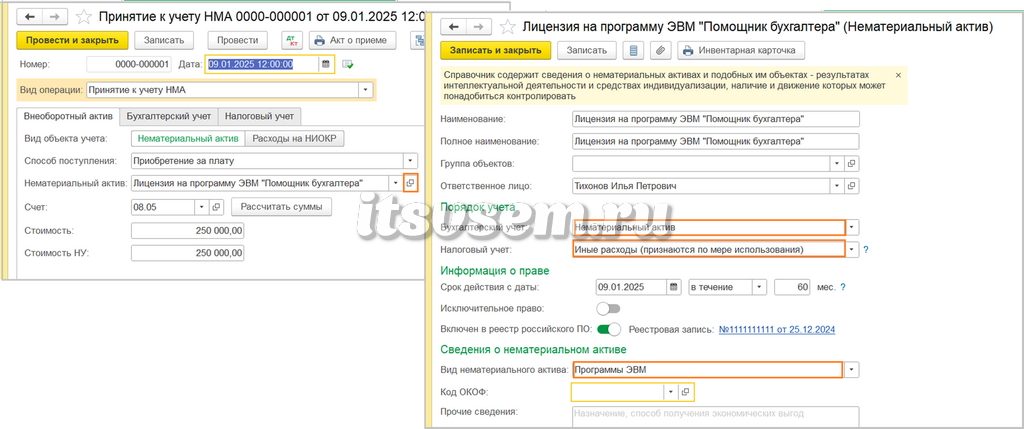Open attached files paperclip icon
The width and height of the screenshot is (1024, 429).
click(661, 50)
